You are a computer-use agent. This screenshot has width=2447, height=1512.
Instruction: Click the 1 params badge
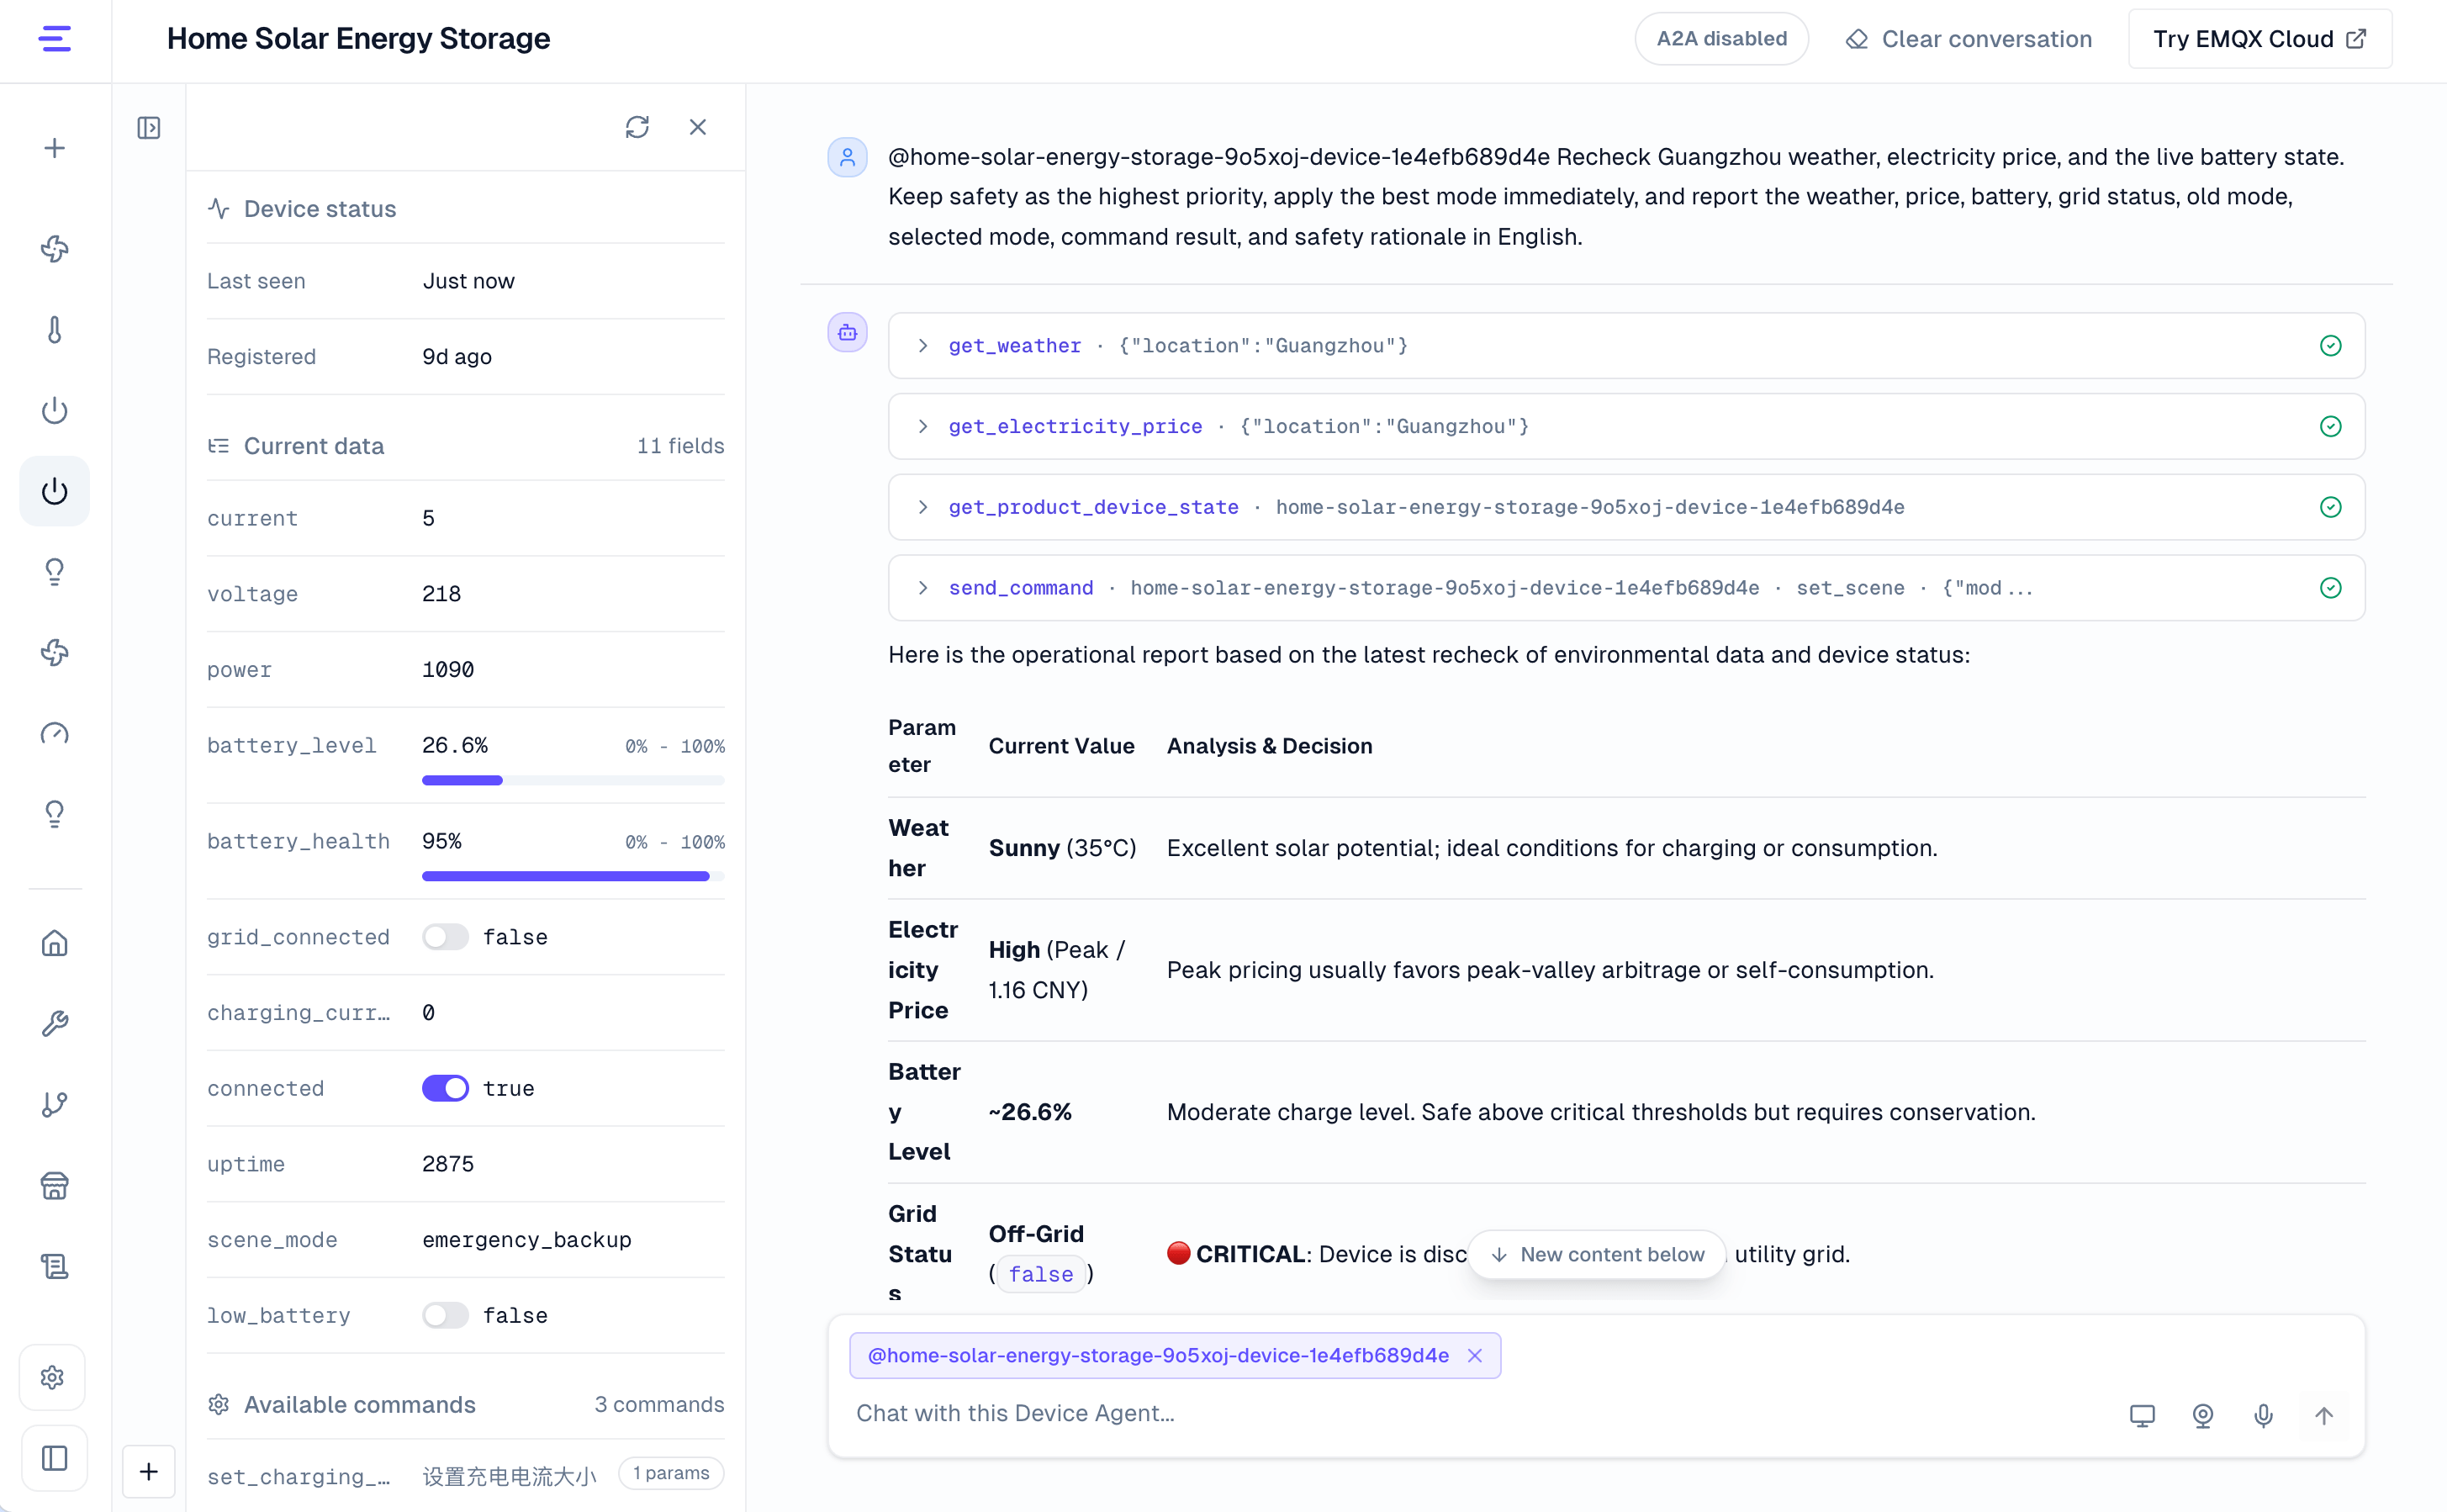click(671, 1473)
